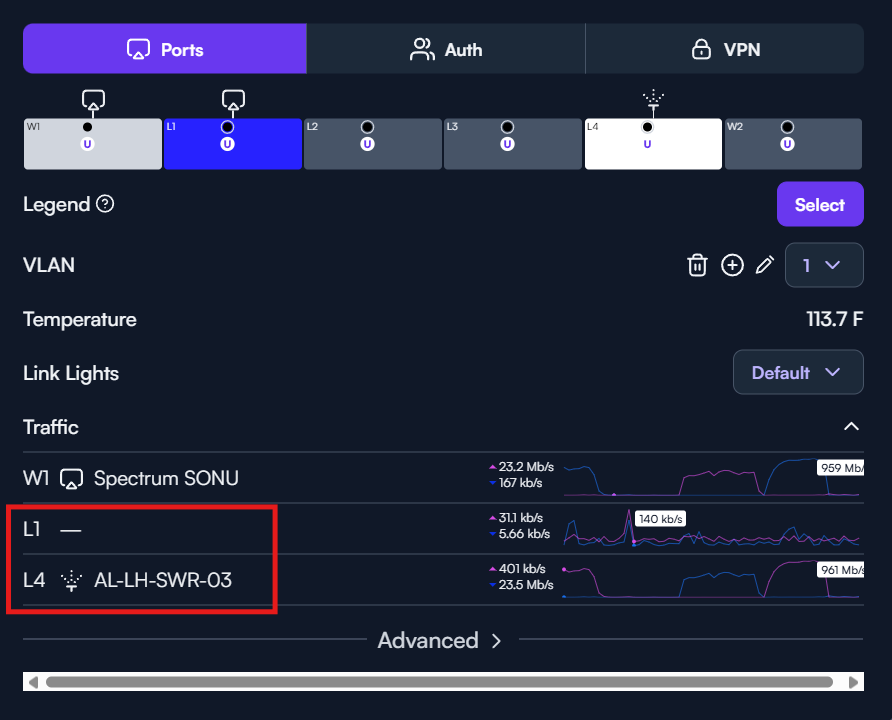Select the W2 port tile

click(x=793, y=144)
